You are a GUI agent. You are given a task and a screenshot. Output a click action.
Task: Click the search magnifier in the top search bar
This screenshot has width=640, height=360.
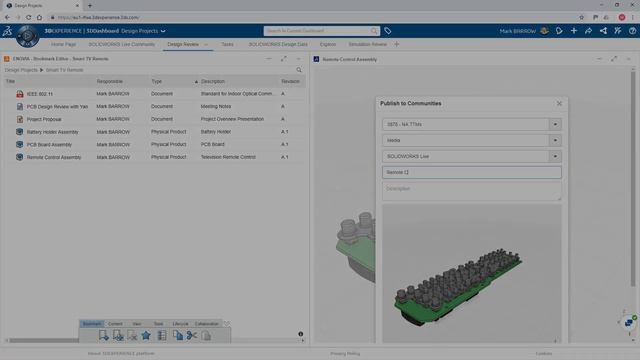click(374, 31)
